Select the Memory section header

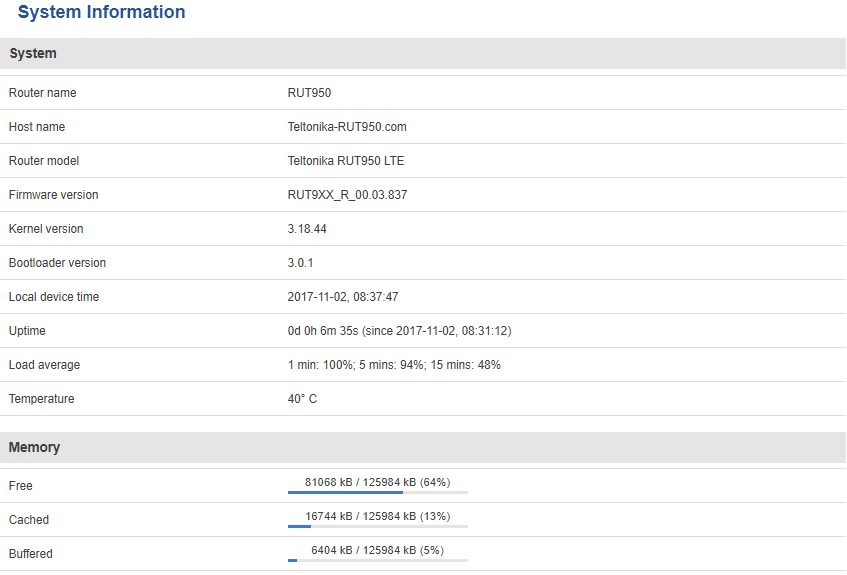click(35, 447)
